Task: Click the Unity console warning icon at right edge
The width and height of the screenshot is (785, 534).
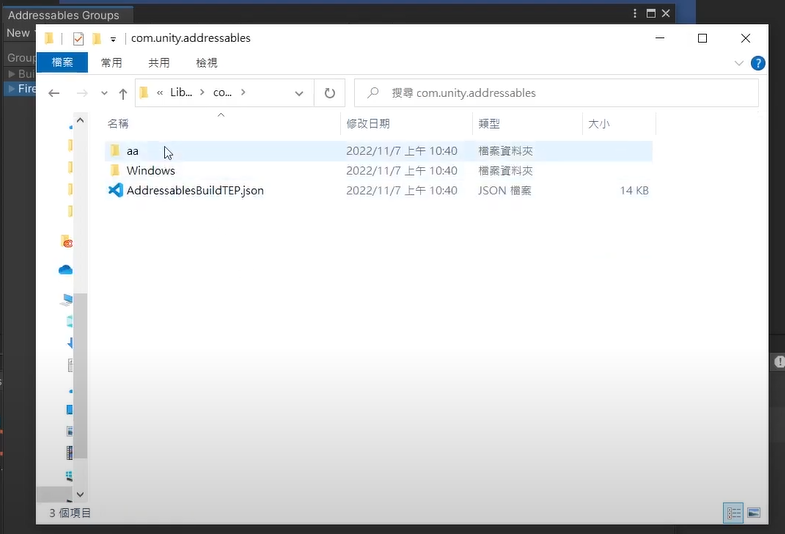Action: (779, 361)
